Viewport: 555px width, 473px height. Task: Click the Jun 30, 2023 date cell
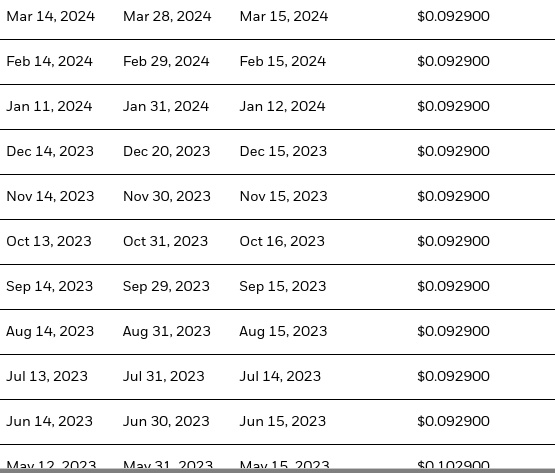click(x=166, y=421)
